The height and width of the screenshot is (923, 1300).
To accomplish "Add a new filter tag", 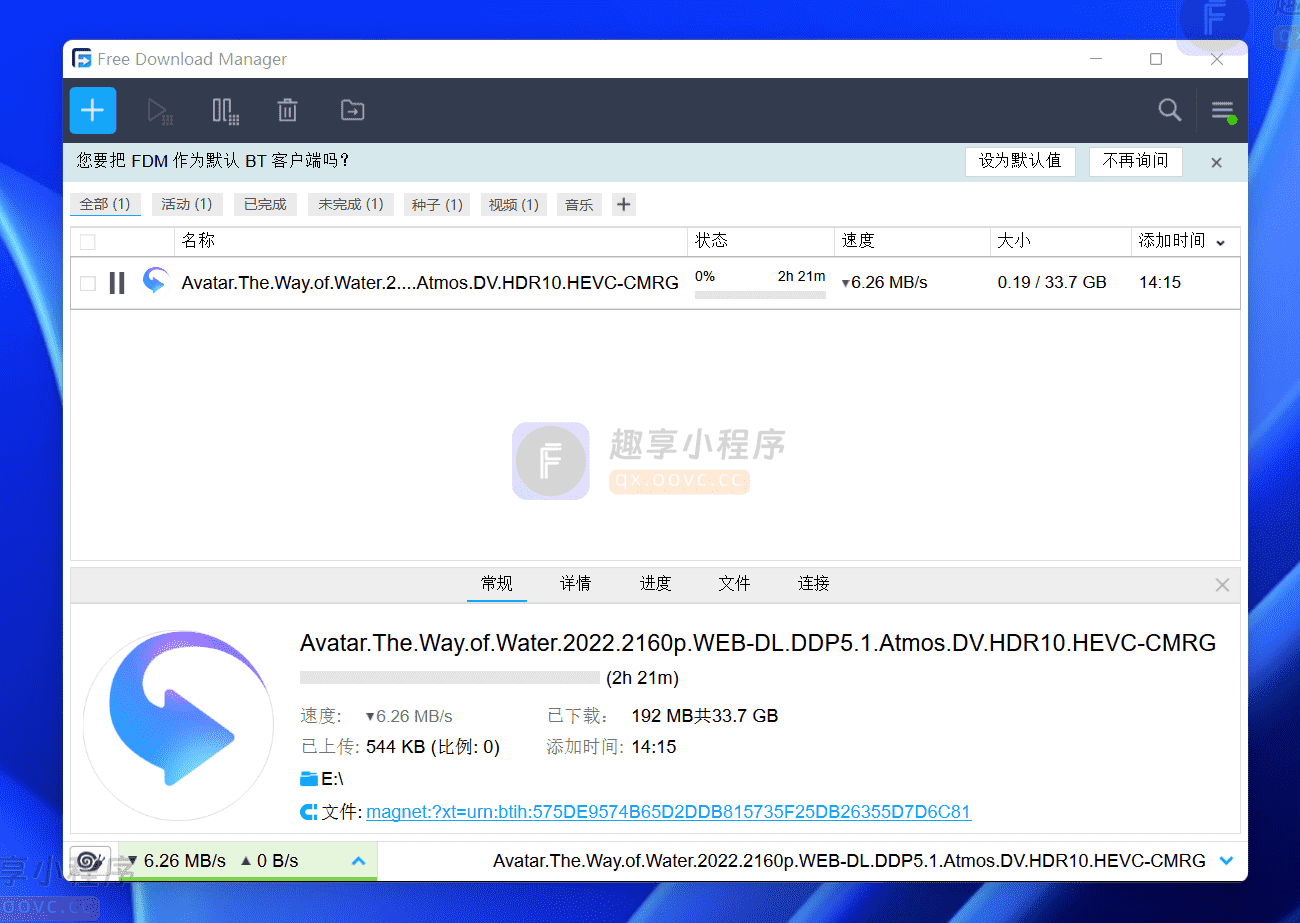I will [x=623, y=204].
